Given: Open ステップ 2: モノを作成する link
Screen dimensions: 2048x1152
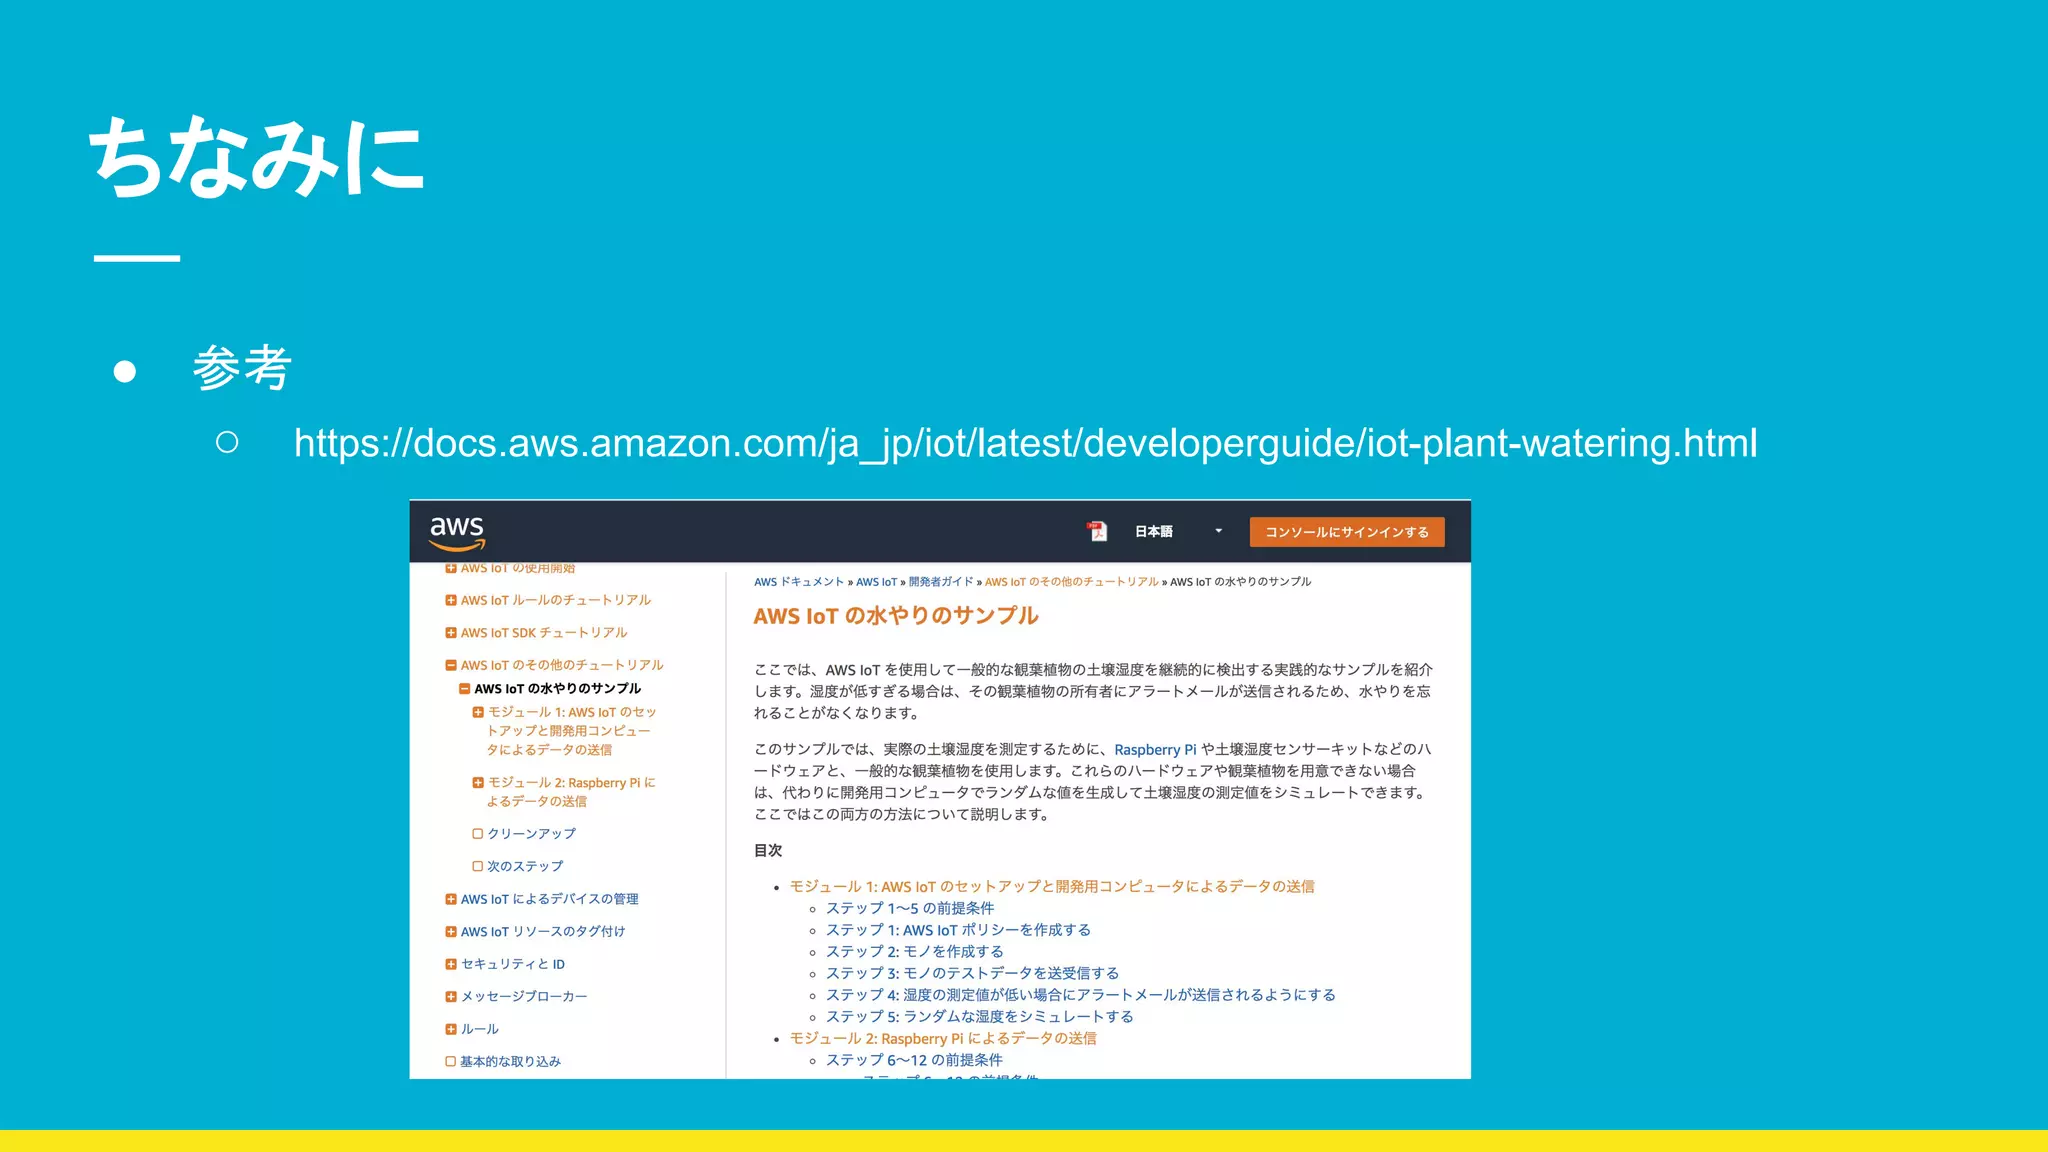Looking at the screenshot, I should [915, 952].
